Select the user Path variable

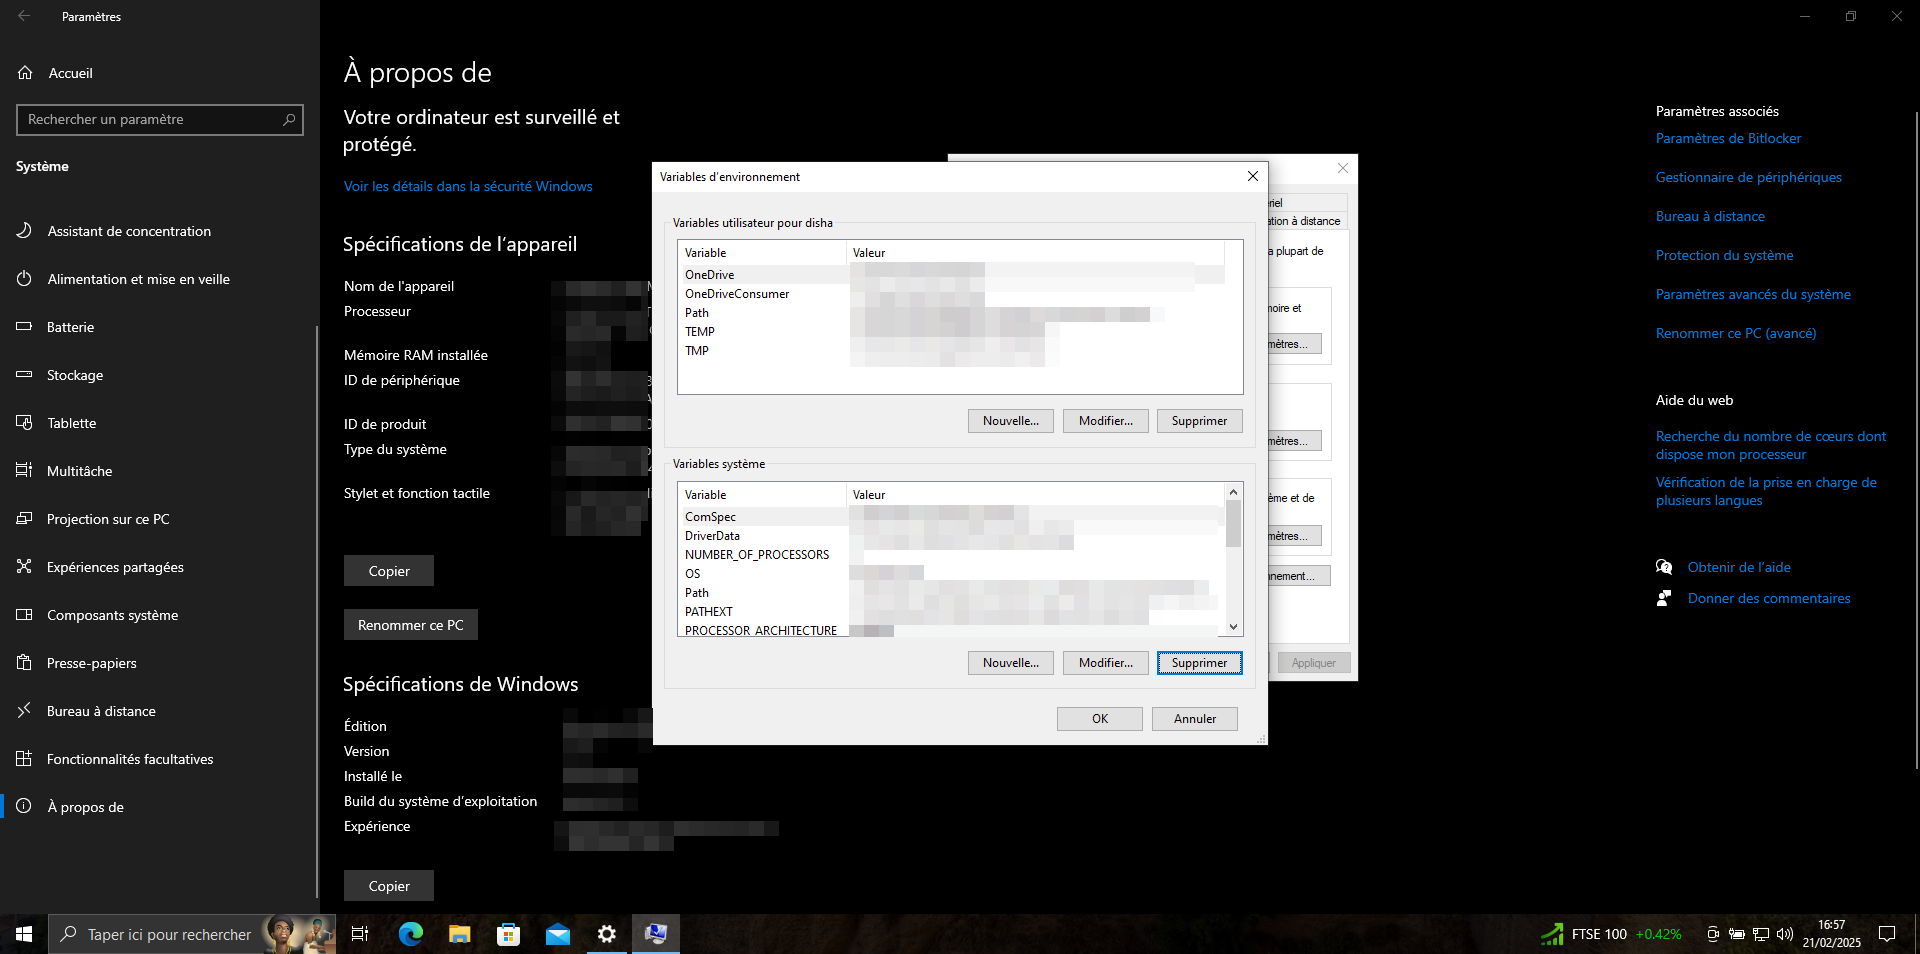point(951,313)
